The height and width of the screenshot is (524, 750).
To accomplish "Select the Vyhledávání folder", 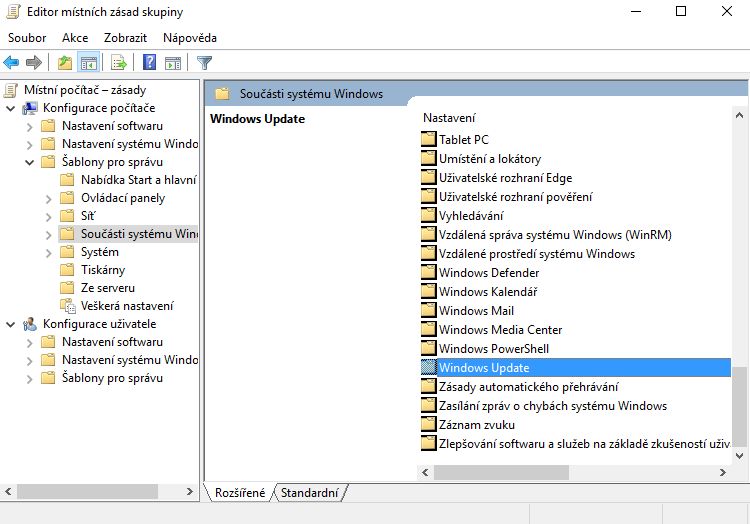I will pyautogui.click(x=471, y=216).
